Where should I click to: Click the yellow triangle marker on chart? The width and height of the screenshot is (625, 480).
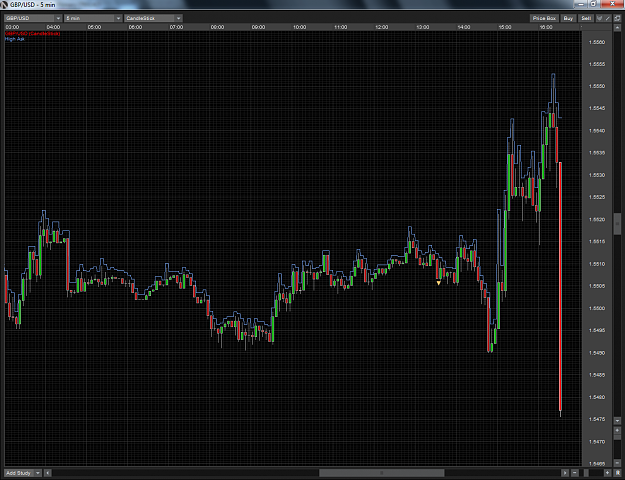coord(438,283)
